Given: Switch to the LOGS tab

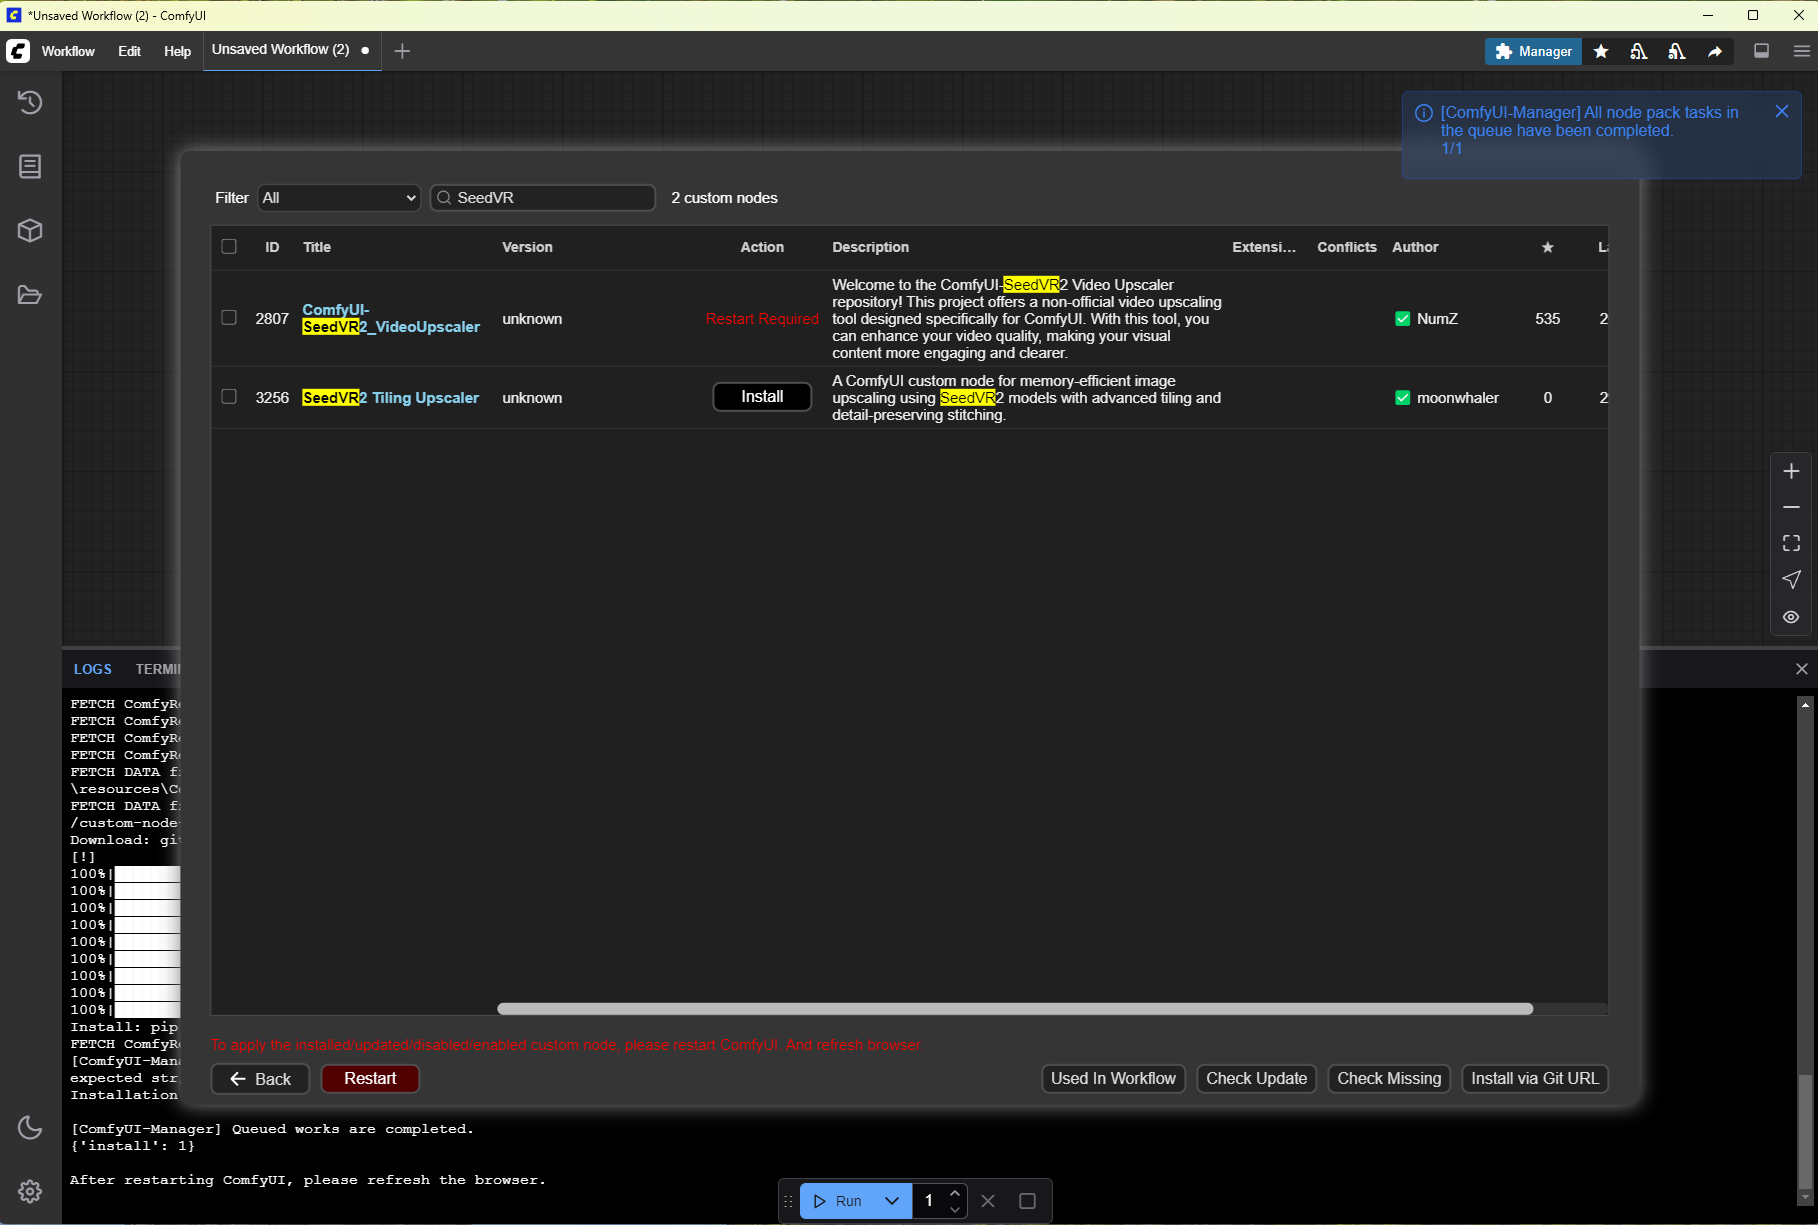Looking at the screenshot, I should [x=93, y=669].
